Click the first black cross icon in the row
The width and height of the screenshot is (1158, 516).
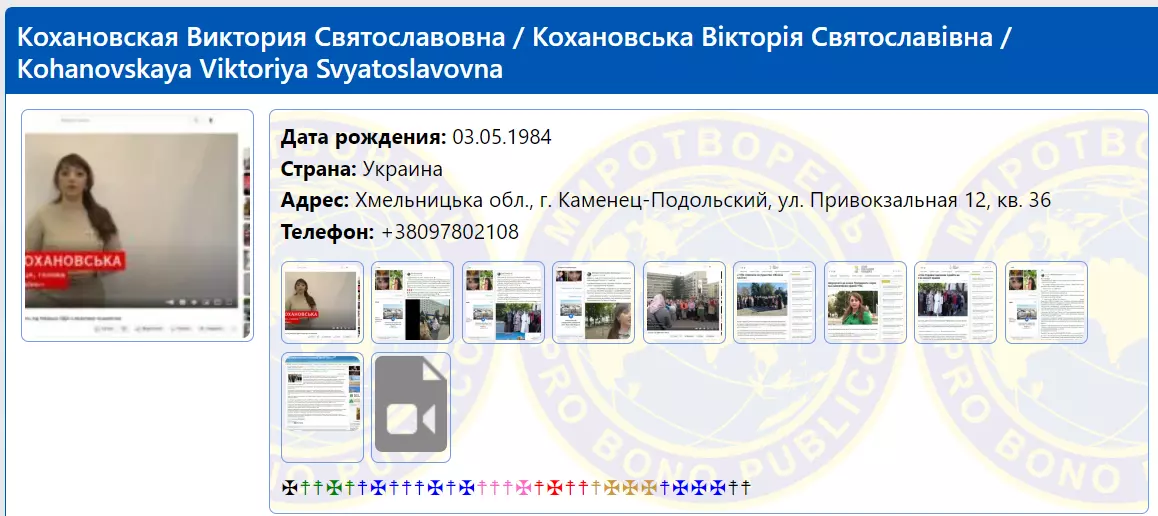pyautogui.click(x=290, y=488)
